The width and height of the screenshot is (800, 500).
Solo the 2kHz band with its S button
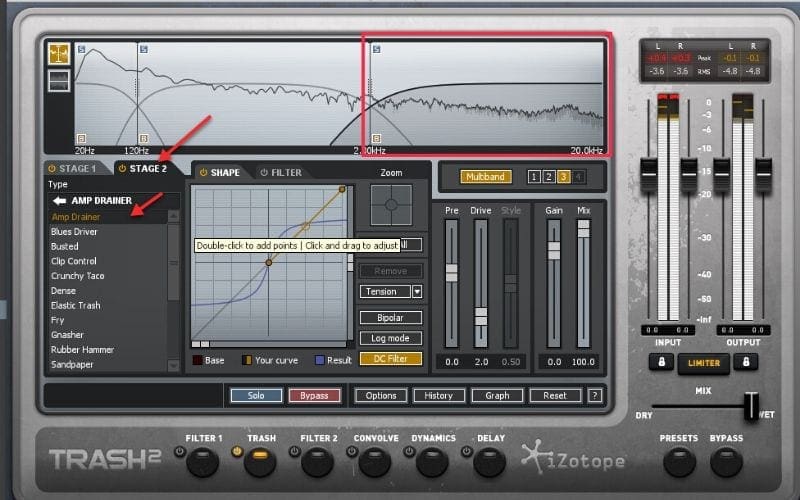[x=377, y=49]
